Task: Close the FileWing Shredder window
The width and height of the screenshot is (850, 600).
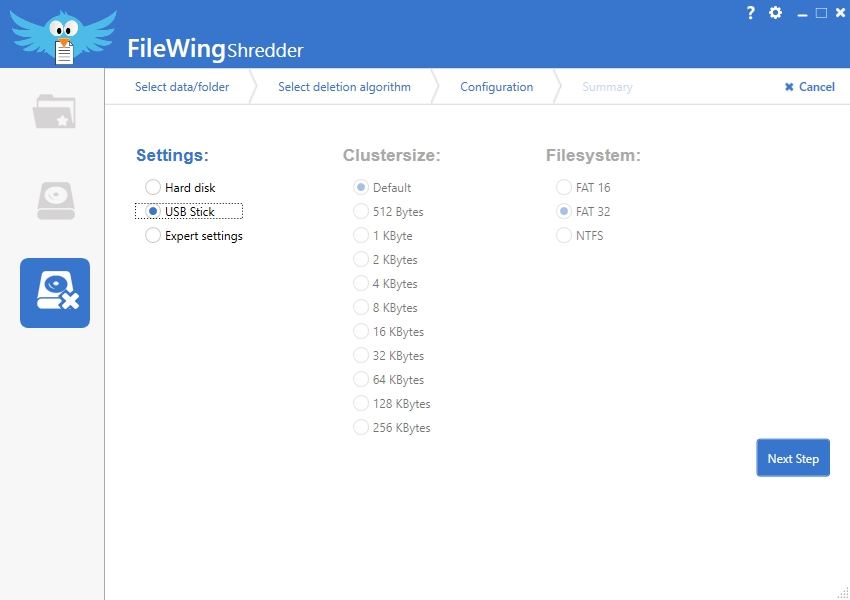Action: (840, 13)
